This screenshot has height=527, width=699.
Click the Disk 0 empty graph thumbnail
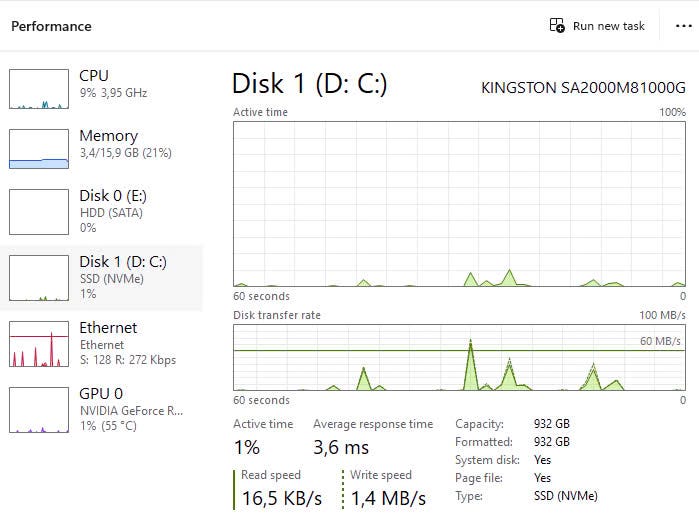tap(39, 212)
